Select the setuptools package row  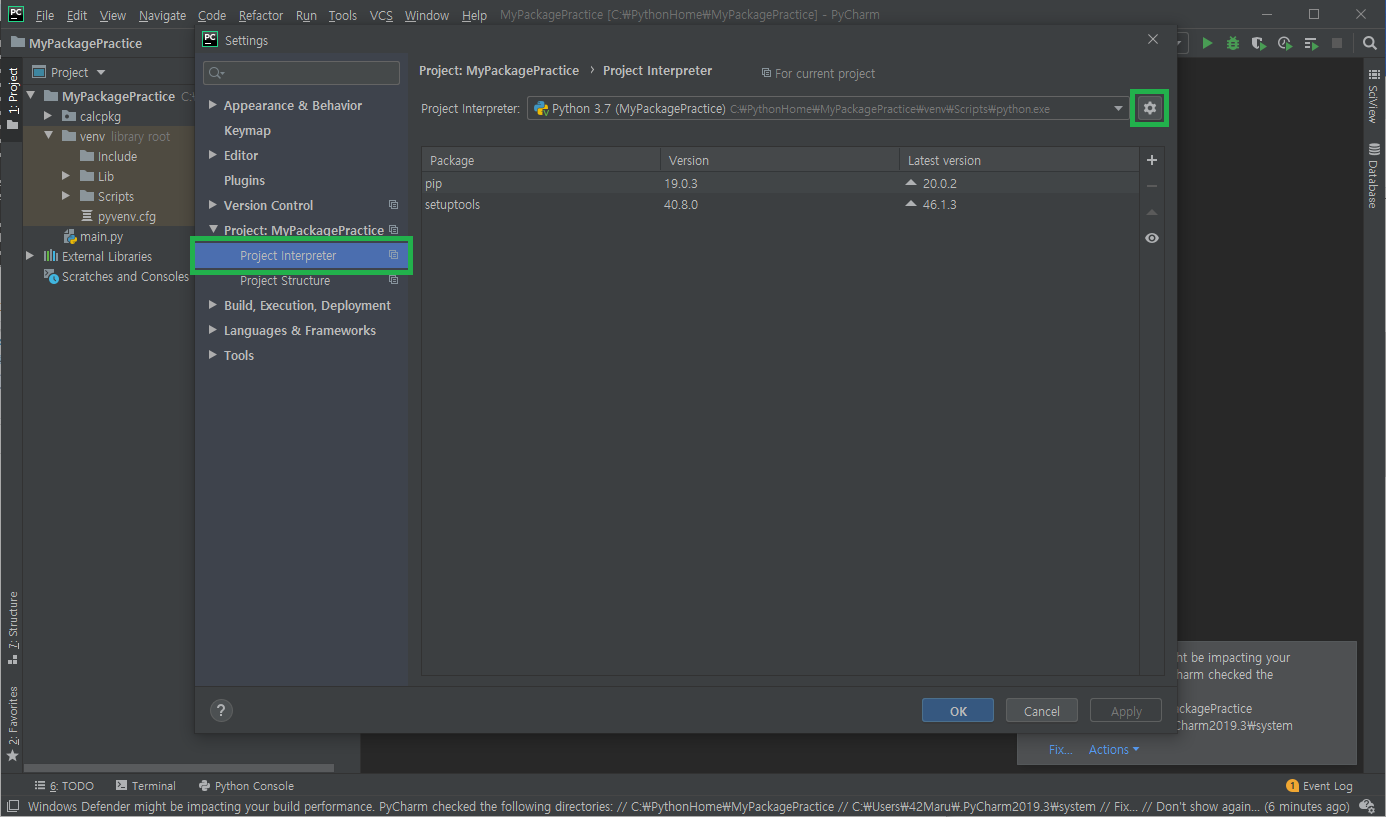pos(780,205)
